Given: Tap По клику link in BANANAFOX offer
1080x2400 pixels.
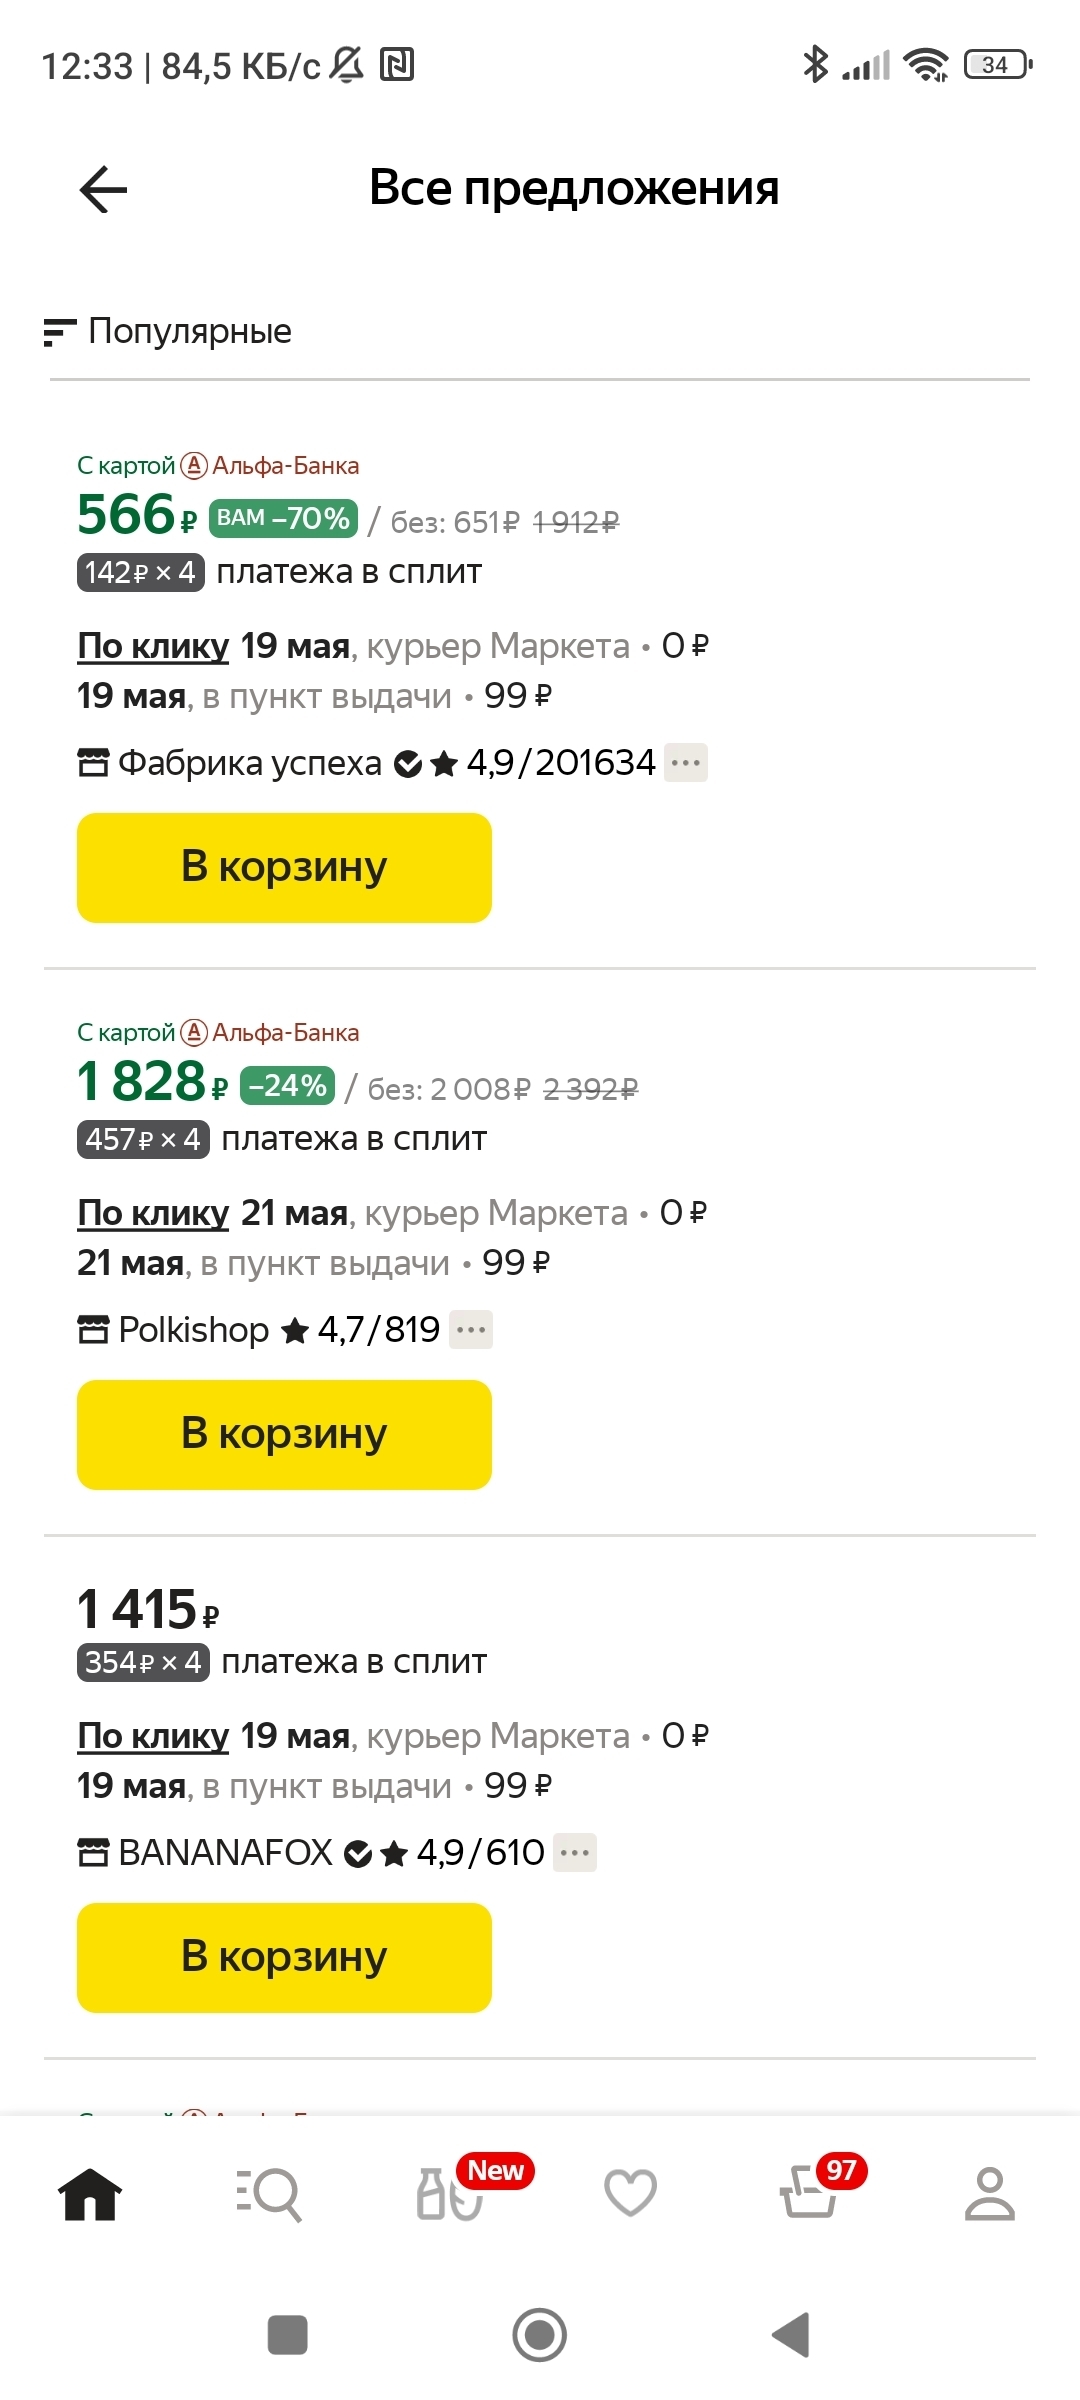Looking at the screenshot, I should 153,1736.
